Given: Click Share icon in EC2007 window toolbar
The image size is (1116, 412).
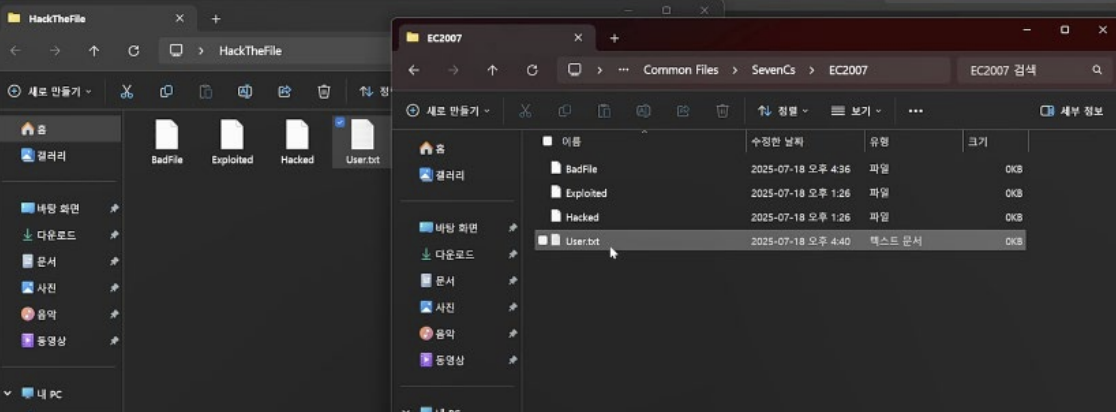Looking at the screenshot, I should coord(683,111).
